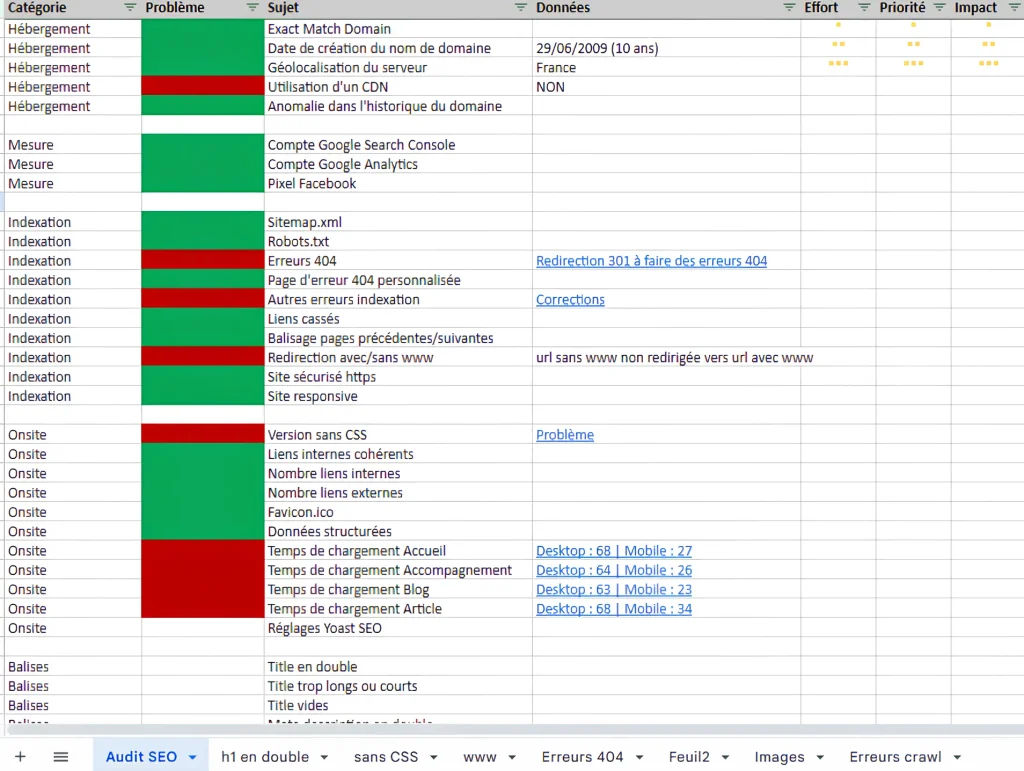Select red Problème cell for Utilisation d'un CDN

(x=202, y=87)
